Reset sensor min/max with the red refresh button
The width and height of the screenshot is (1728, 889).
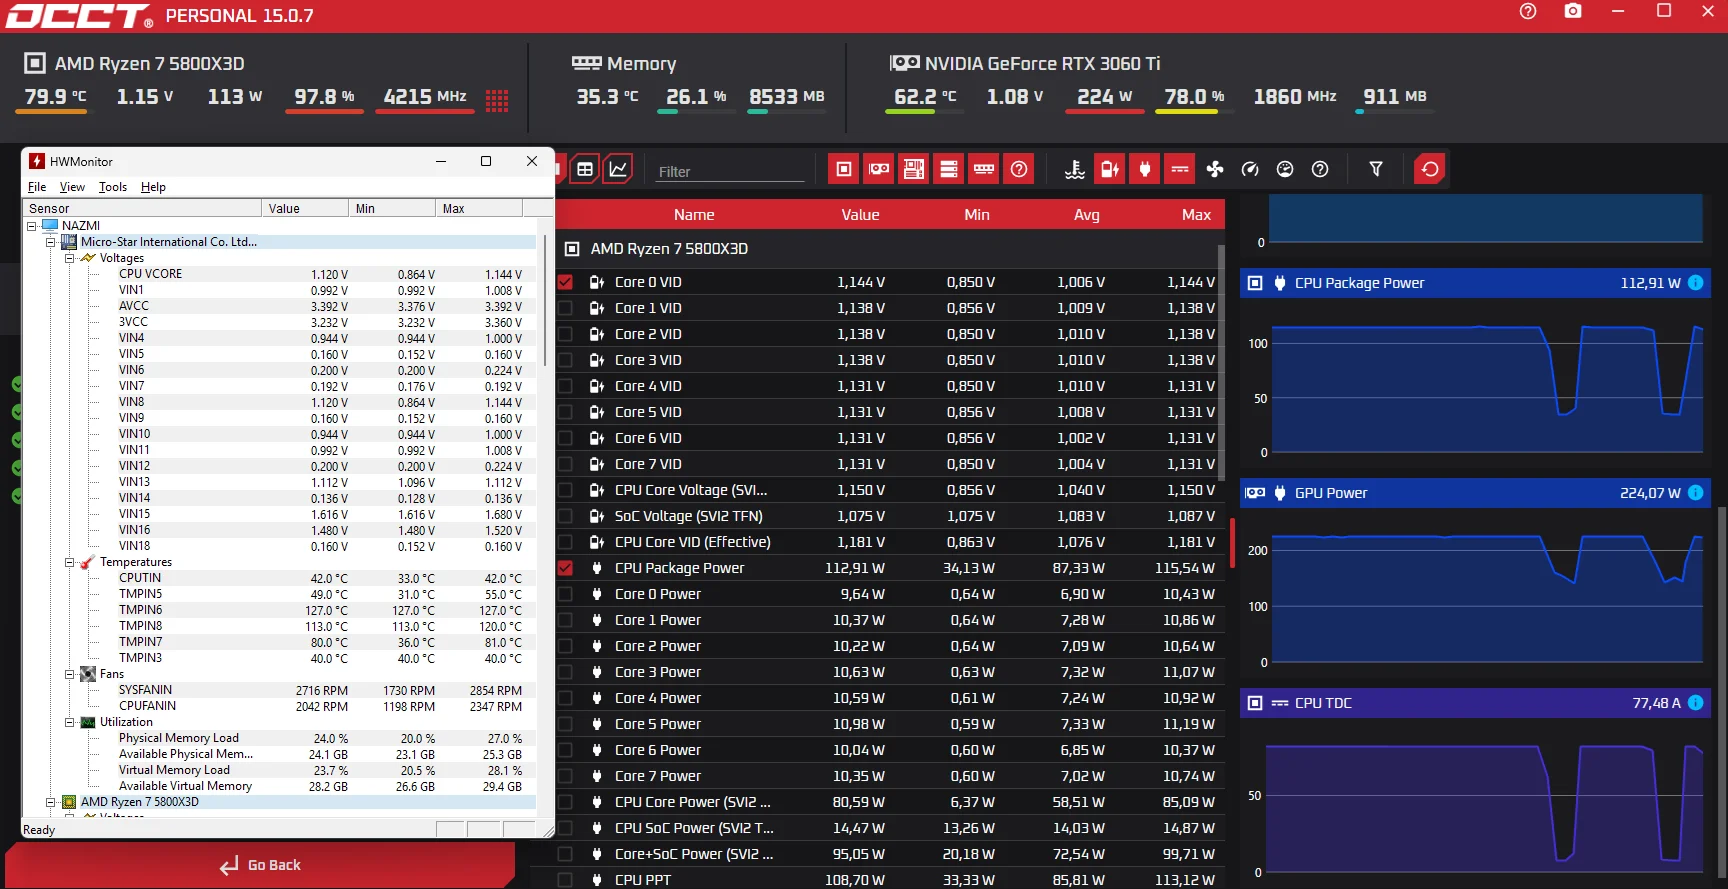[1430, 169]
